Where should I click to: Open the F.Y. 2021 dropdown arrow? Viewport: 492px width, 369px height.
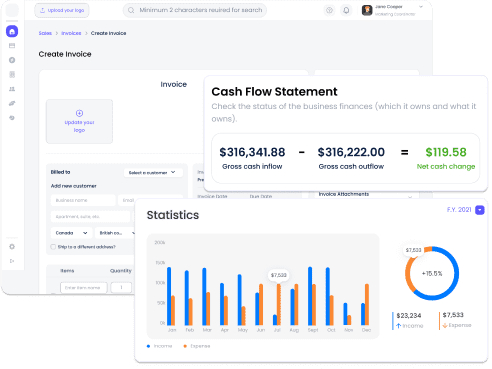click(480, 210)
